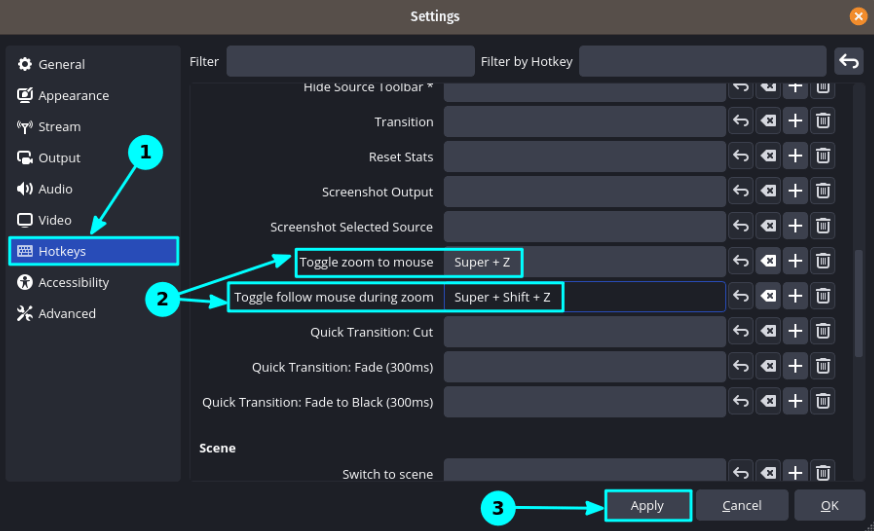Open the Stream settings section
Screen dimensions: 874x531
point(93,126)
